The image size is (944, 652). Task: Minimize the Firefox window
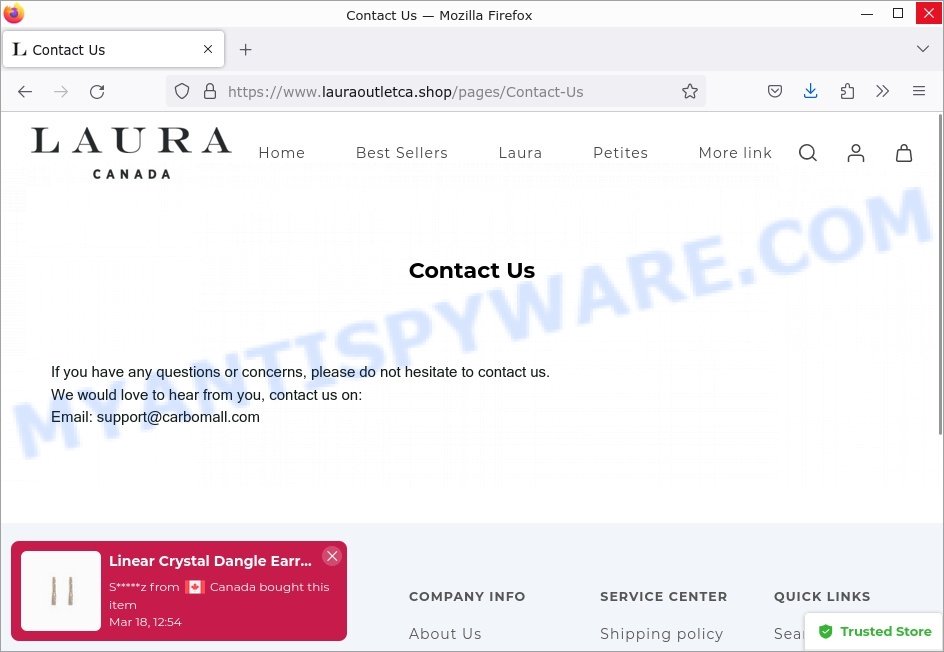pyautogui.click(x=867, y=13)
